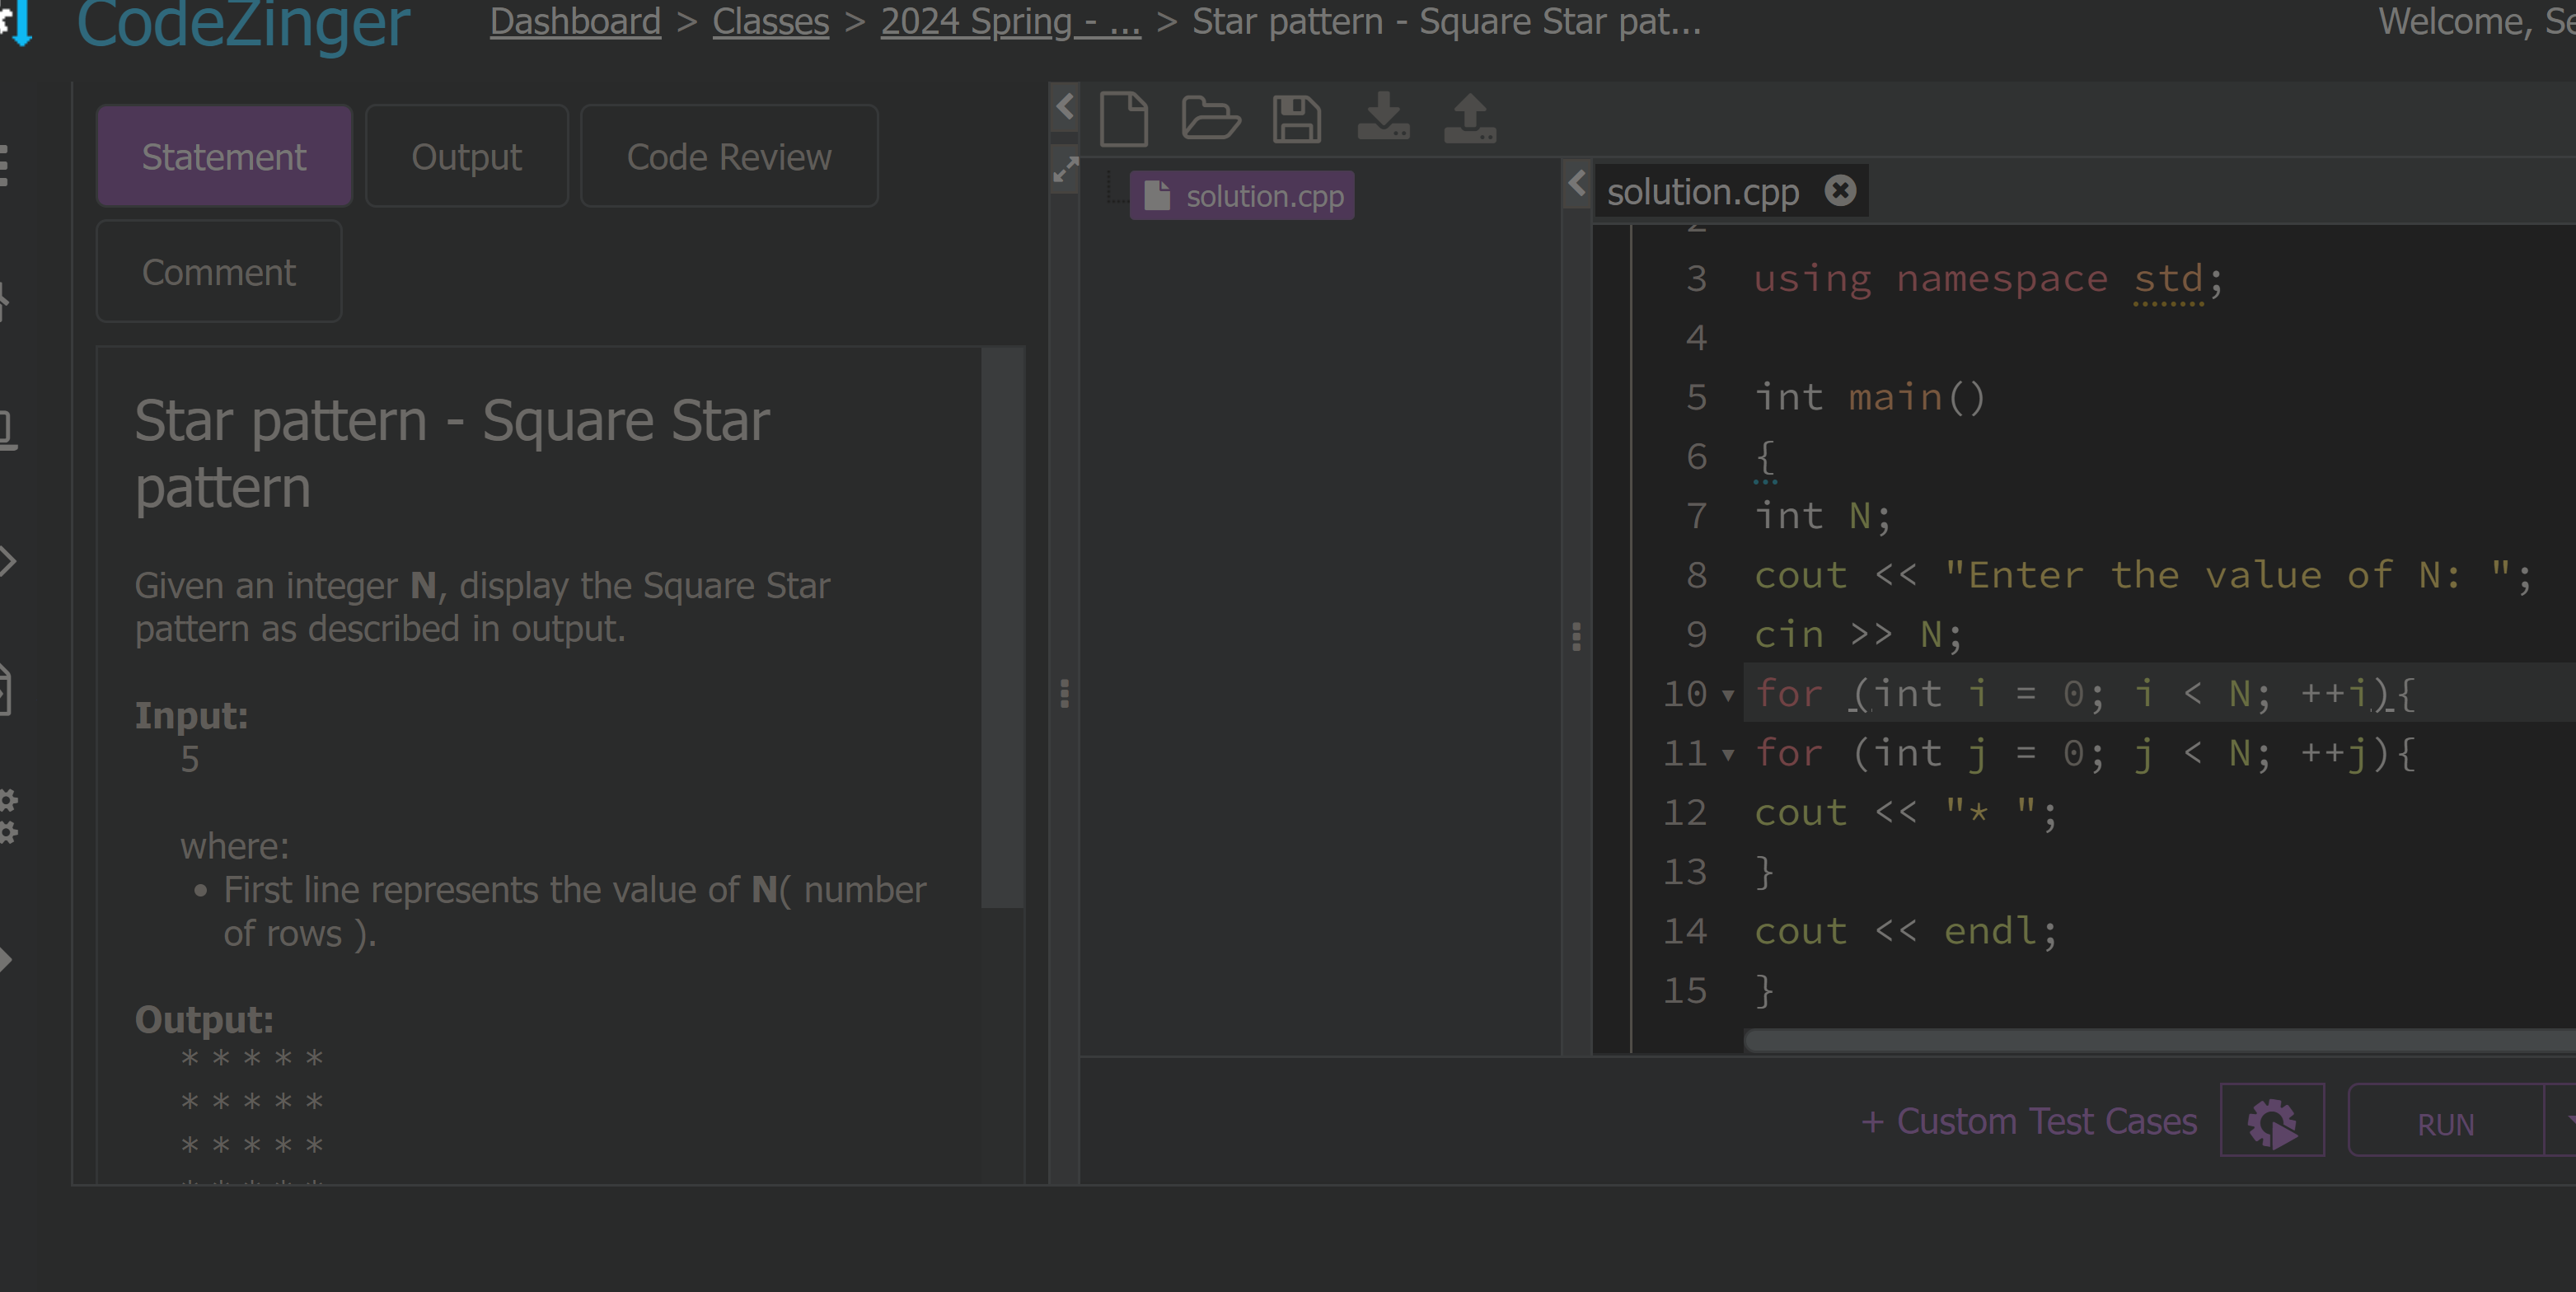Go to the Dashboard breadcrumb link
This screenshot has height=1292, width=2576.
pos(575,21)
